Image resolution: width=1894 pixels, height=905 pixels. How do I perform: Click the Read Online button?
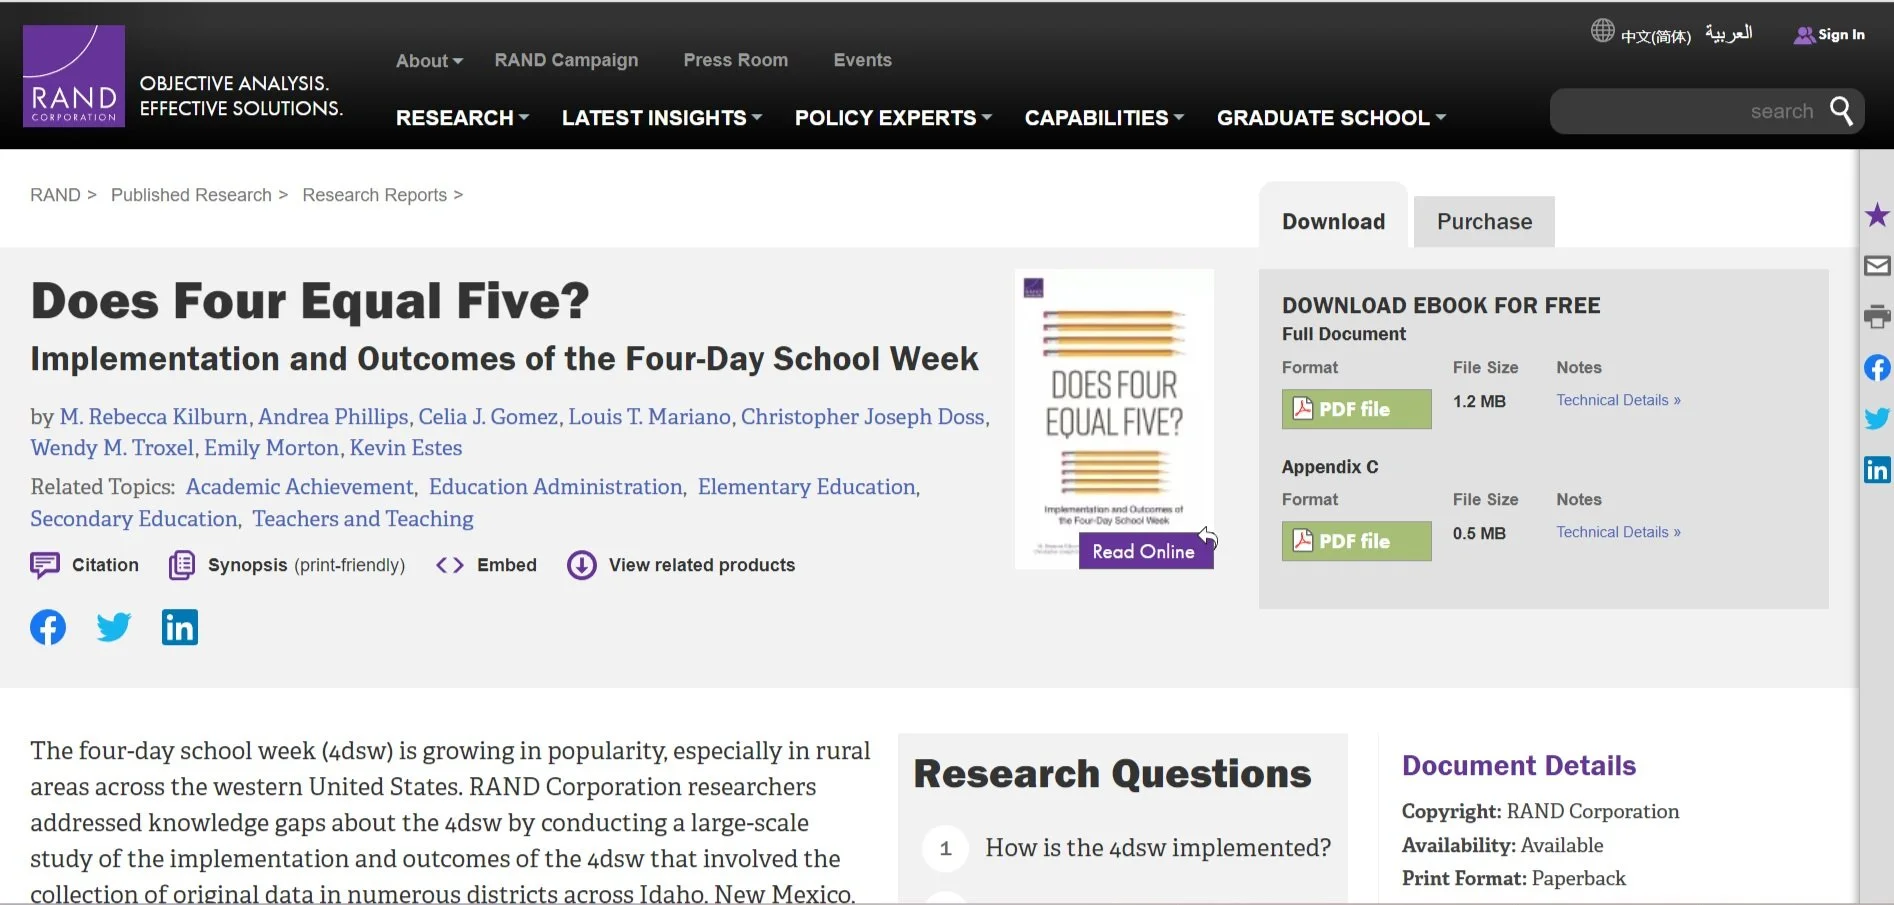click(x=1144, y=551)
